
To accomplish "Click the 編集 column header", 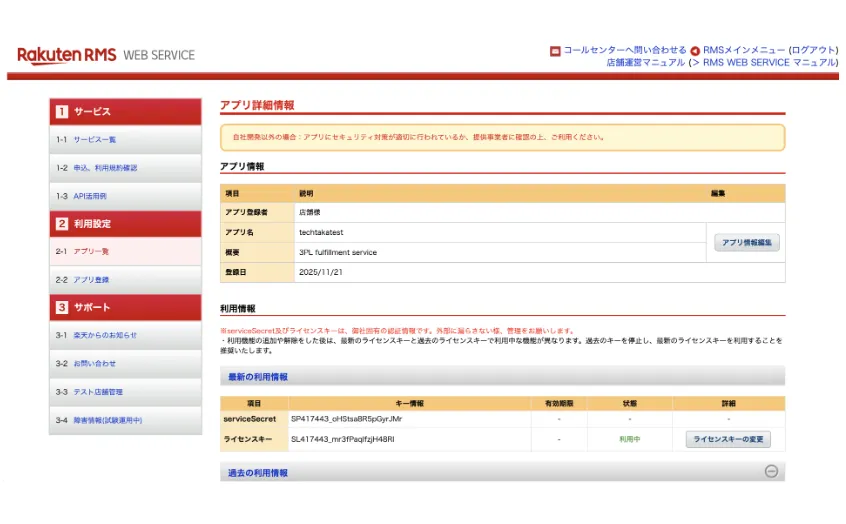I will pos(718,193).
